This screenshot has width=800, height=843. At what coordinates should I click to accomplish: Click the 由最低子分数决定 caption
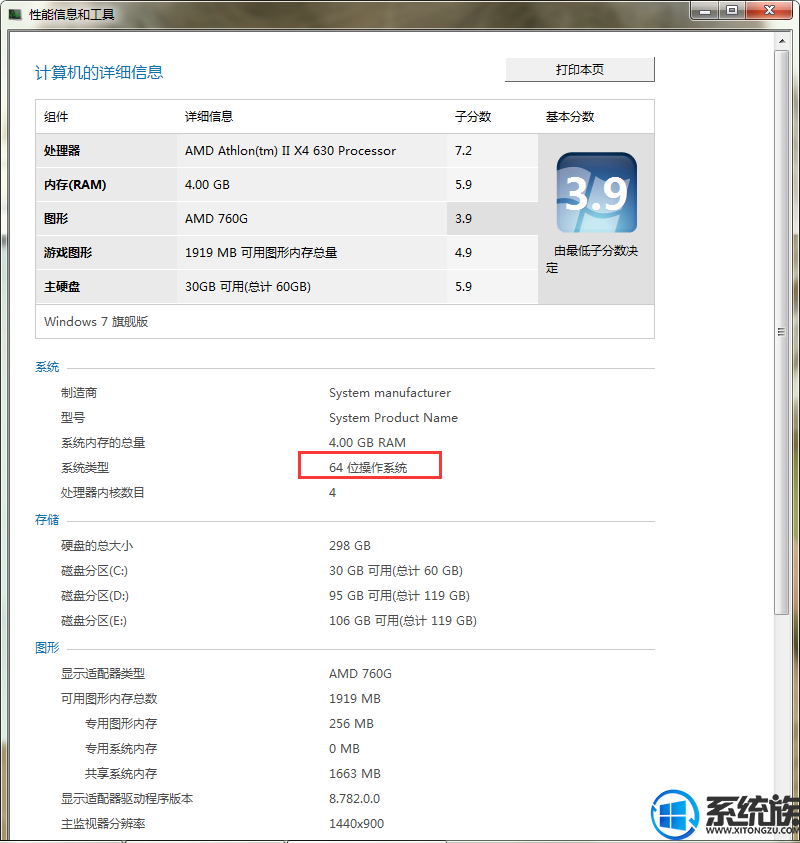coord(592,259)
